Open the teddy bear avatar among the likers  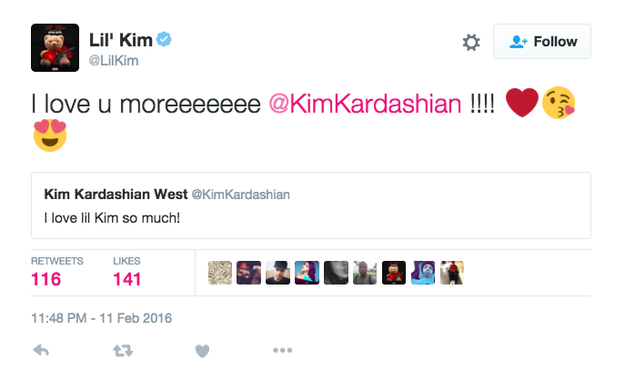[394, 273]
